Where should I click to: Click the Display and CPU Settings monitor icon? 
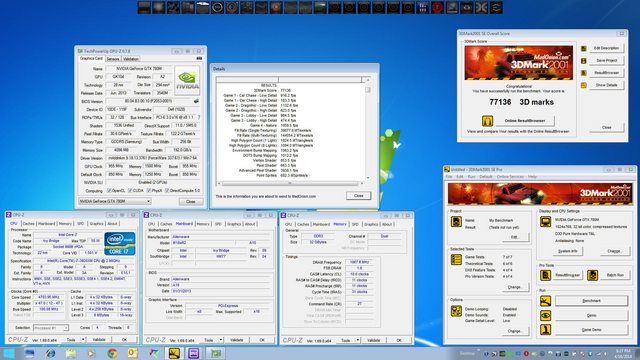coord(545,222)
